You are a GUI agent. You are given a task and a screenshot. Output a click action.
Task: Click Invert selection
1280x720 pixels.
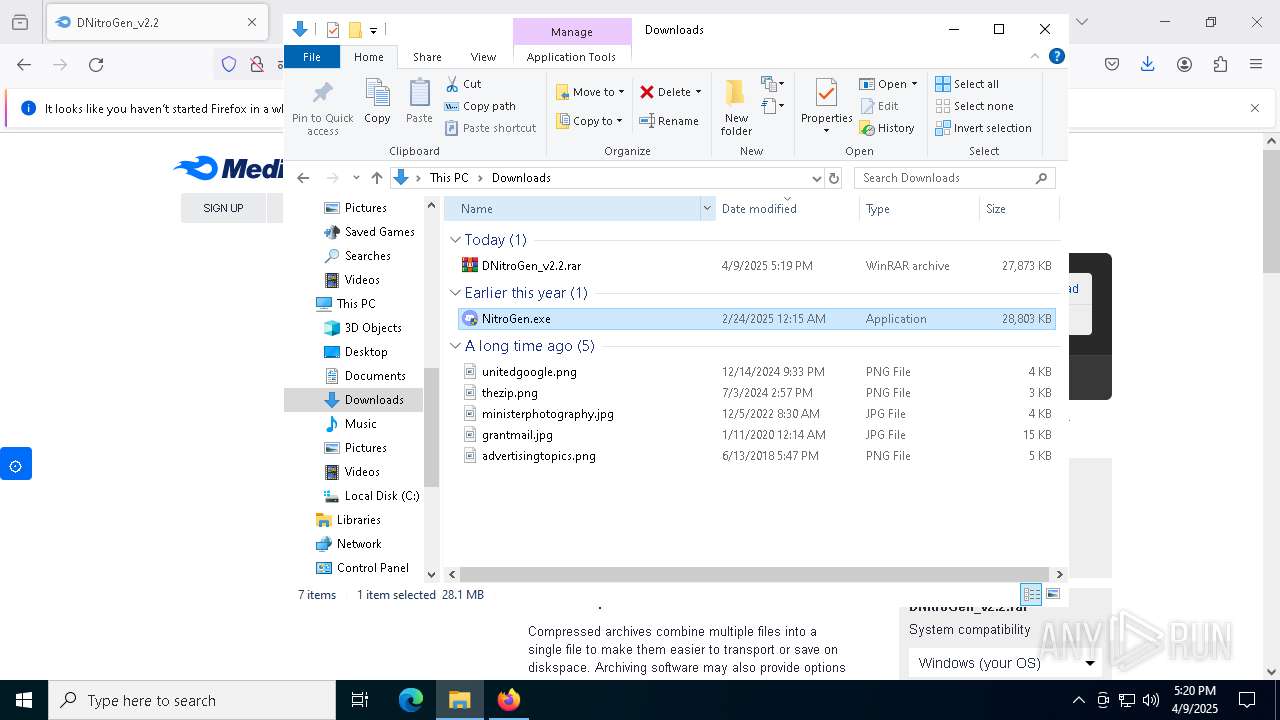[x=983, y=128]
